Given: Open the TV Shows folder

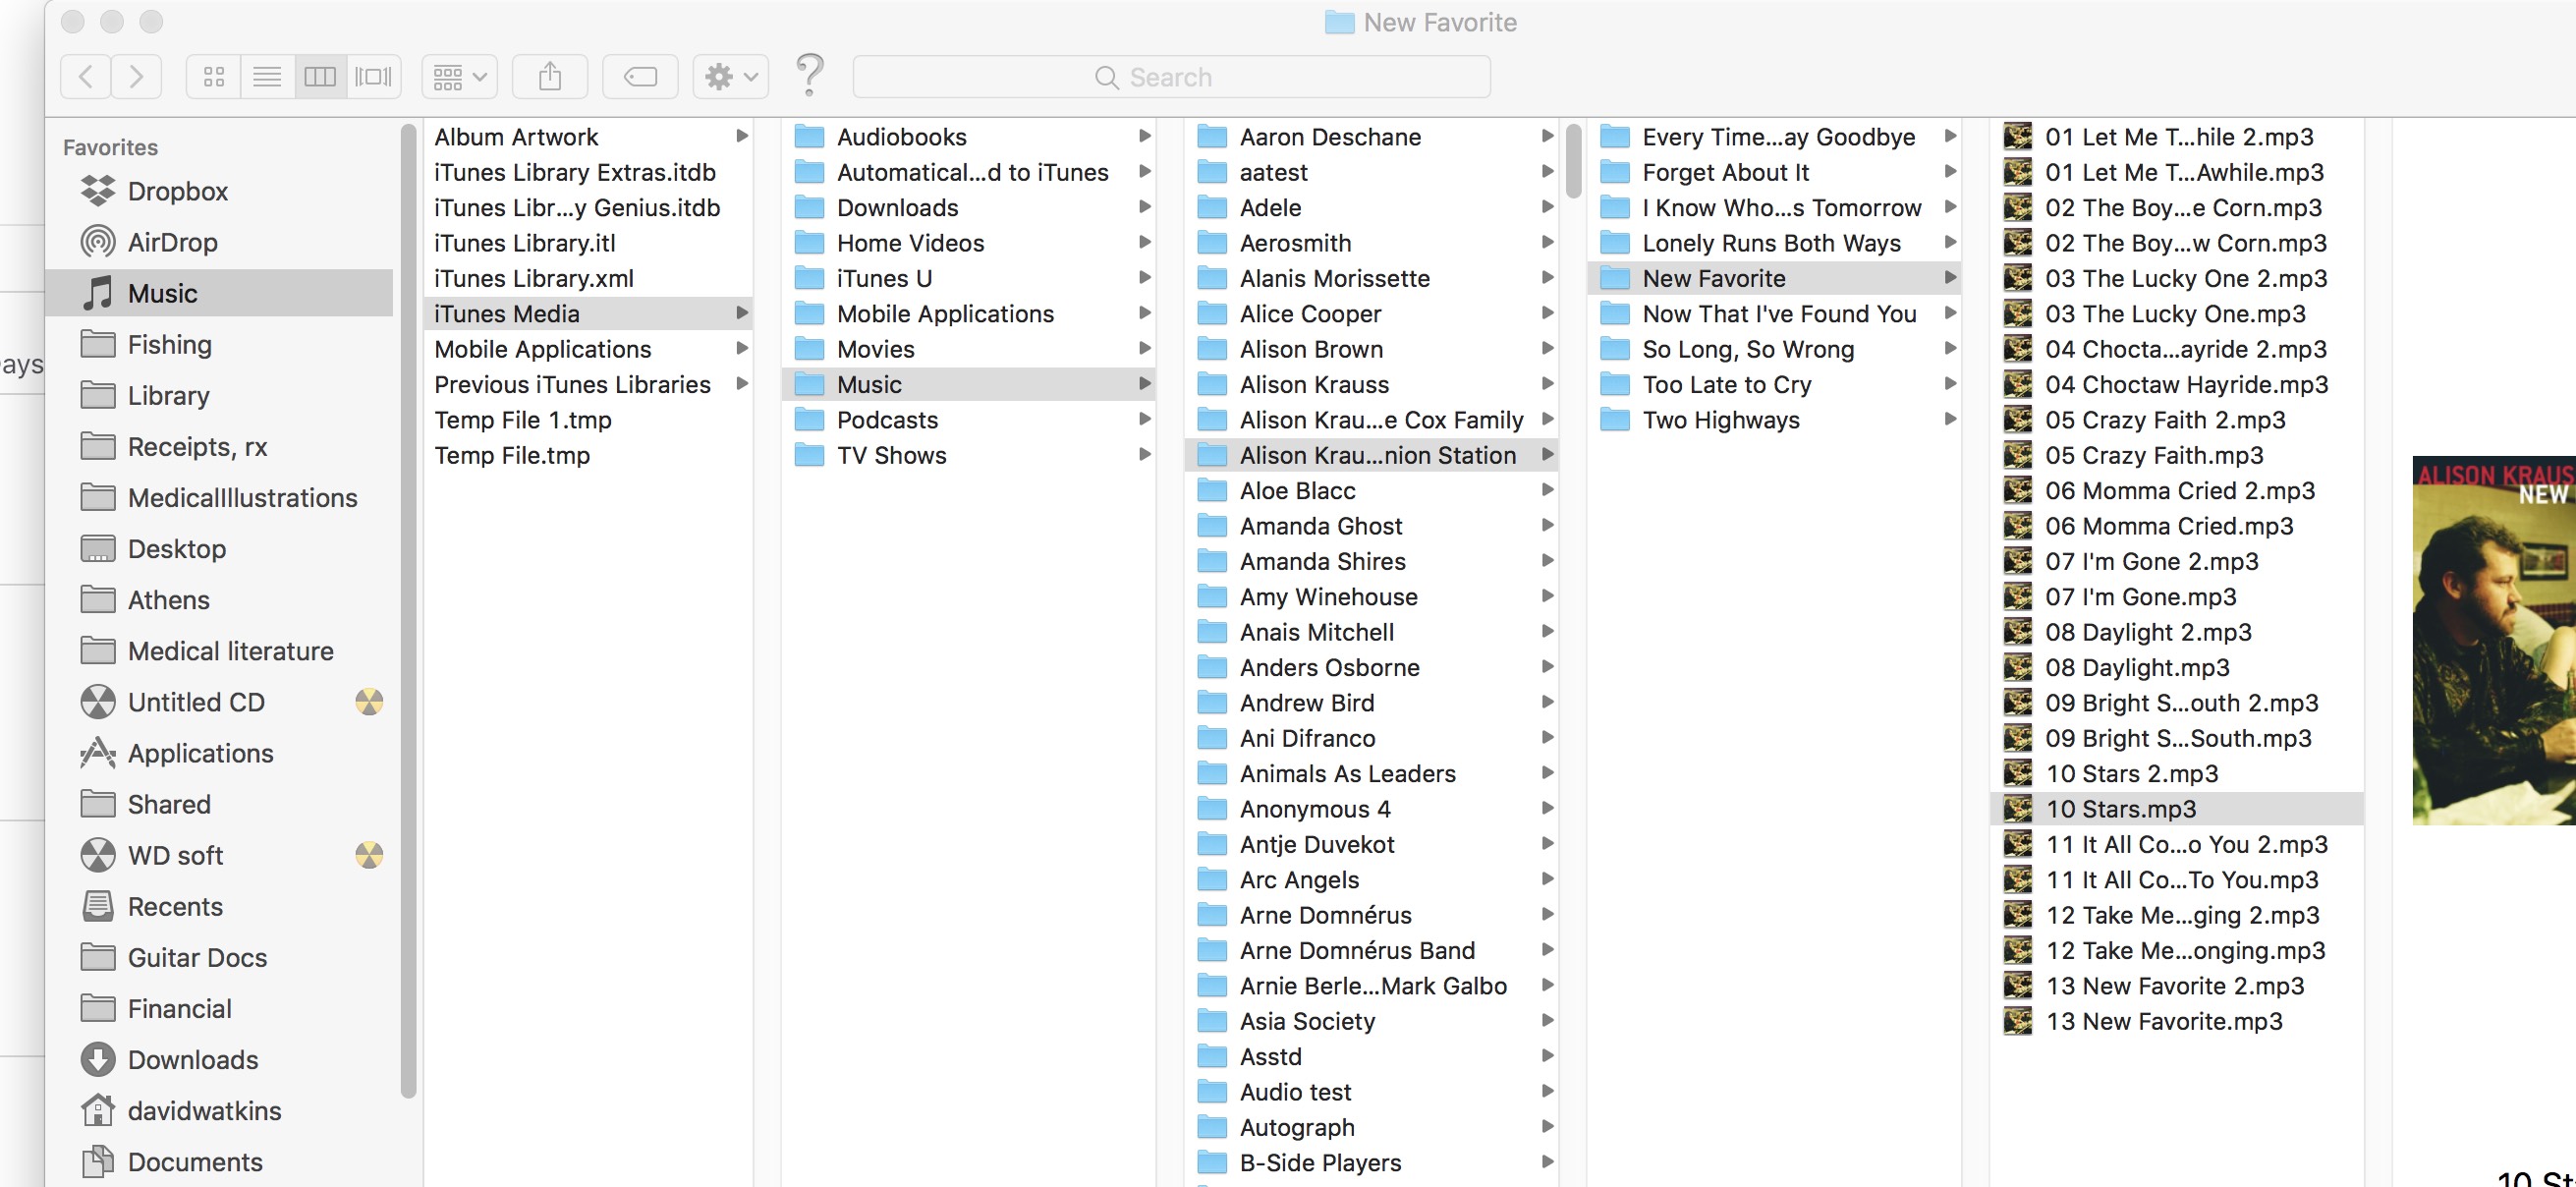Looking at the screenshot, I should (x=970, y=455).
